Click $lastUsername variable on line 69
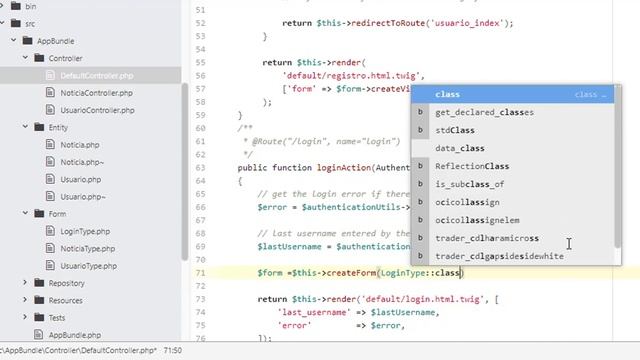Image resolution: width=640 pixels, height=360 pixels. [x=289, y=247]
